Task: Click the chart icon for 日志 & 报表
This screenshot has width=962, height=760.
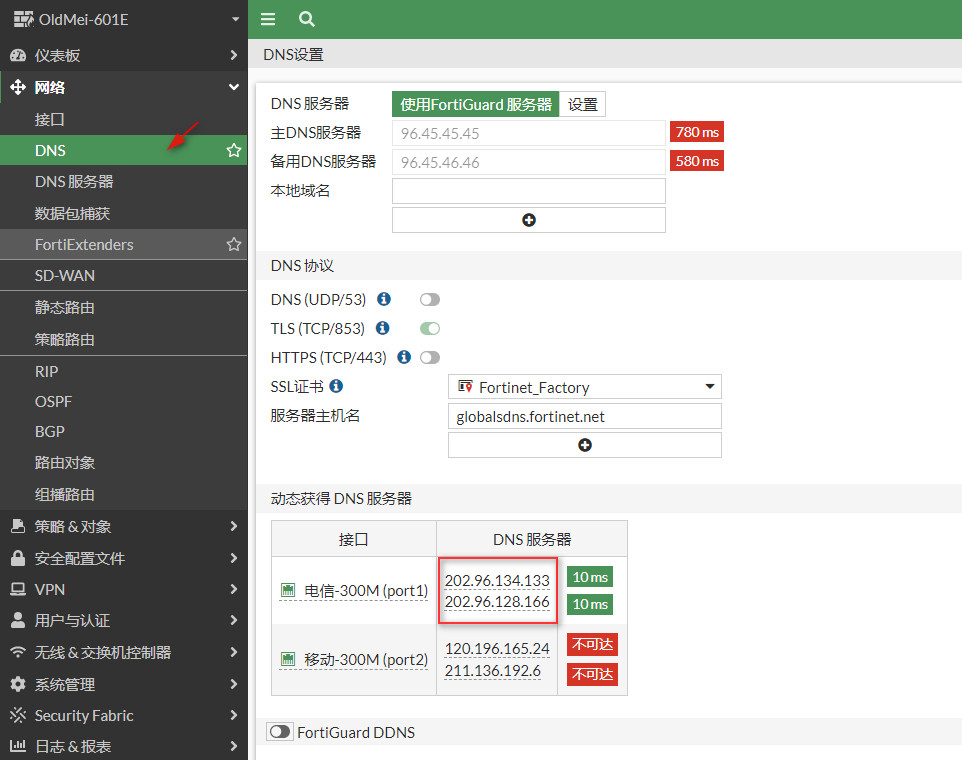Action: pos(18,747)
